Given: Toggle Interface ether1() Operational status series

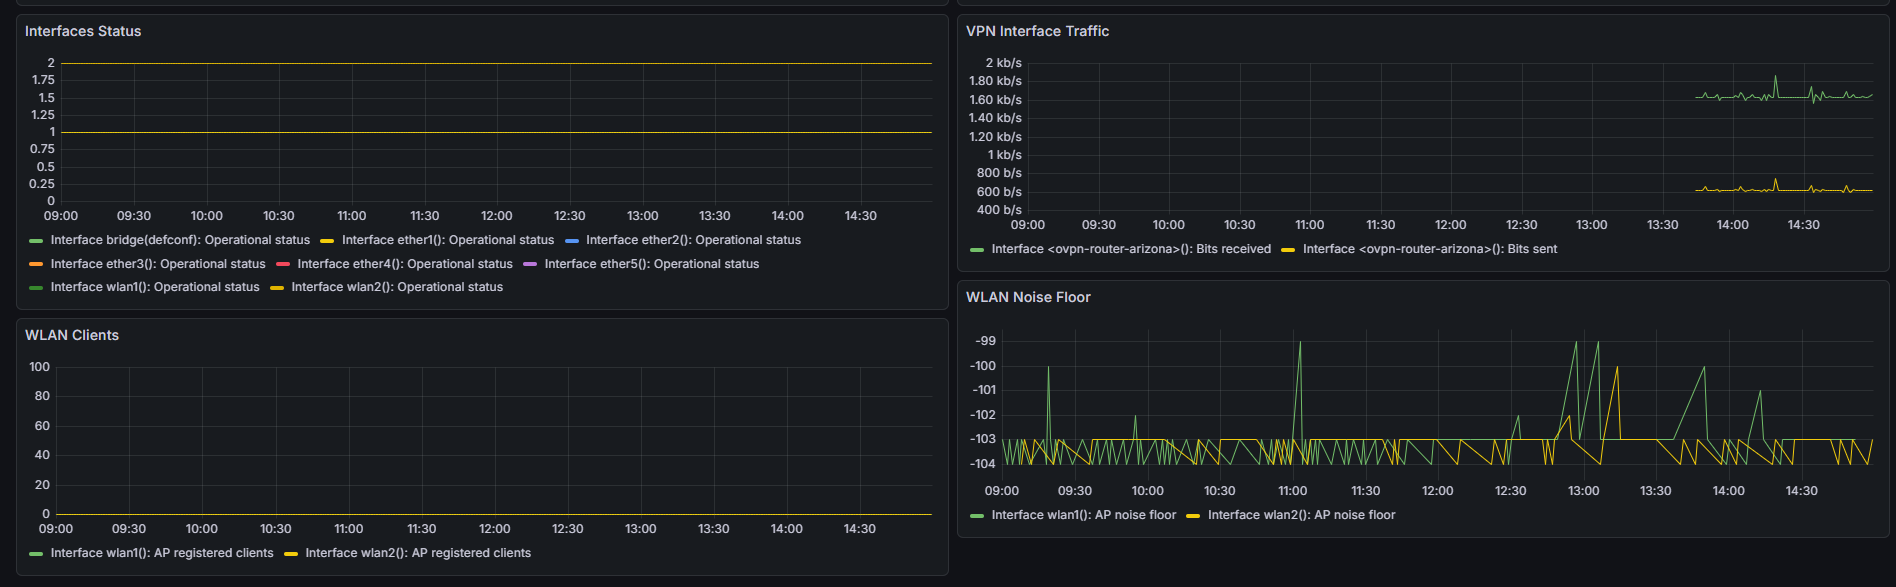Looking at the screenshot, I should coord(447,240).
